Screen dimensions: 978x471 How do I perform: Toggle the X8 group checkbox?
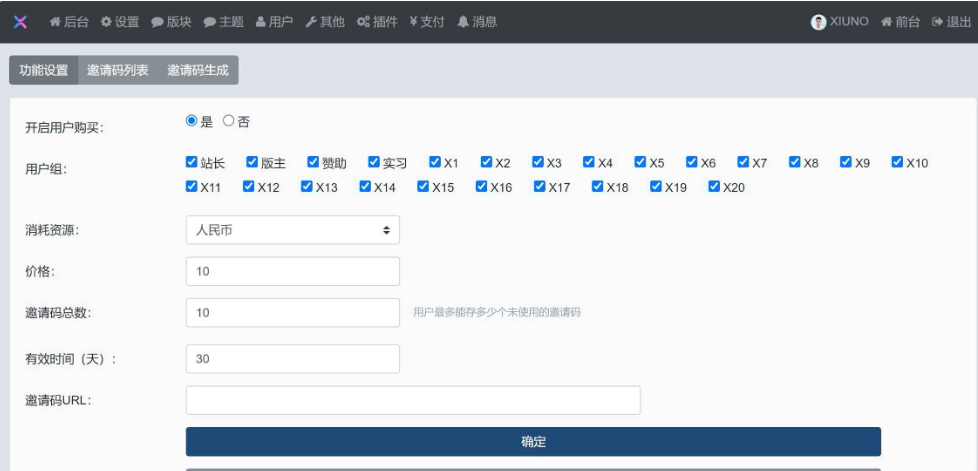click(795, 162)
